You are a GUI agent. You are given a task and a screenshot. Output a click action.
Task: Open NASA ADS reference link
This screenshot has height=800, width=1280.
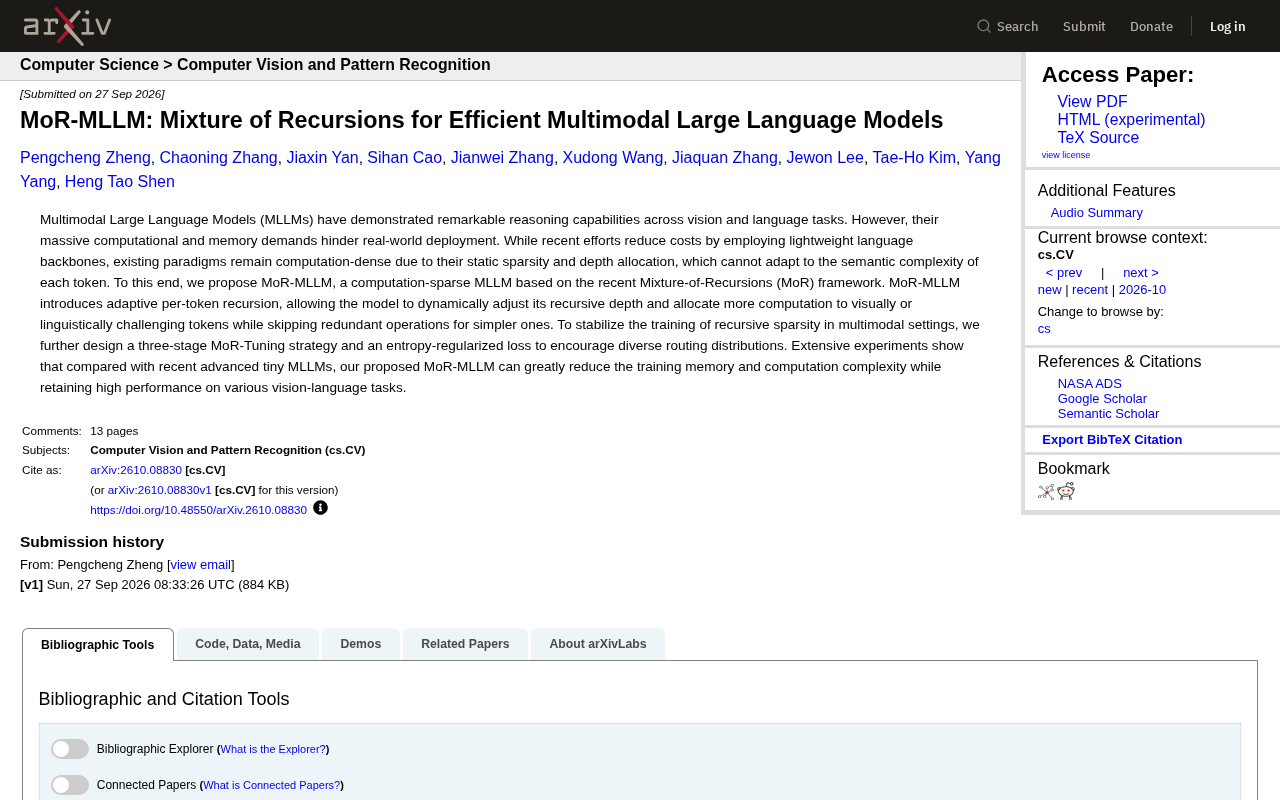tap(1090, 384)
